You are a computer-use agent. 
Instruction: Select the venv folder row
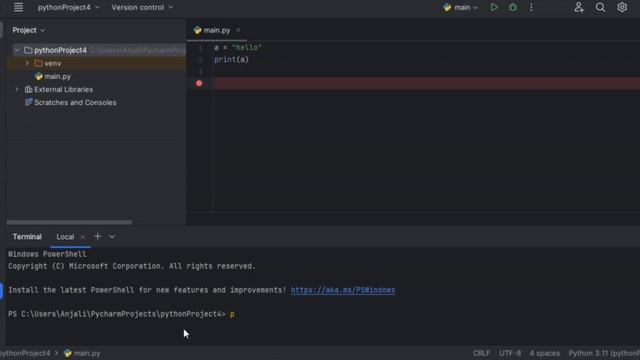click(x=96, y=63)
